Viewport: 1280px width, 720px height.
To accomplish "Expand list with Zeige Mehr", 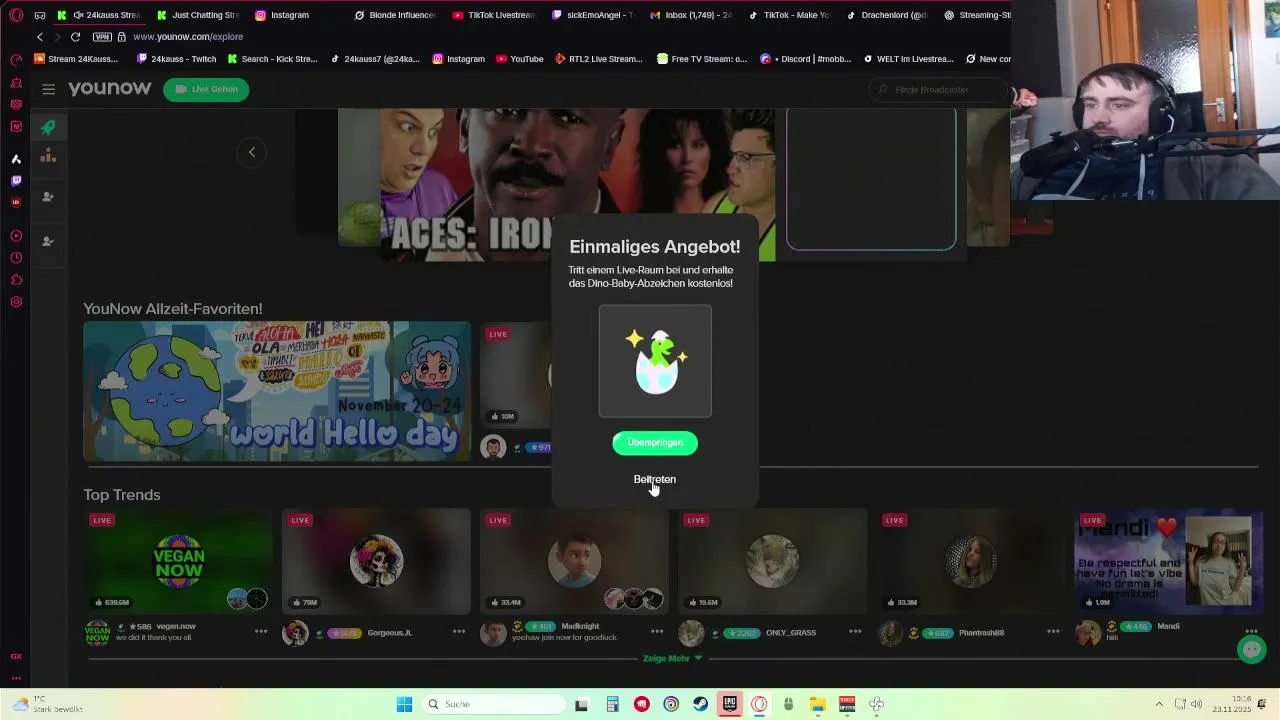I will coord(672,658).
